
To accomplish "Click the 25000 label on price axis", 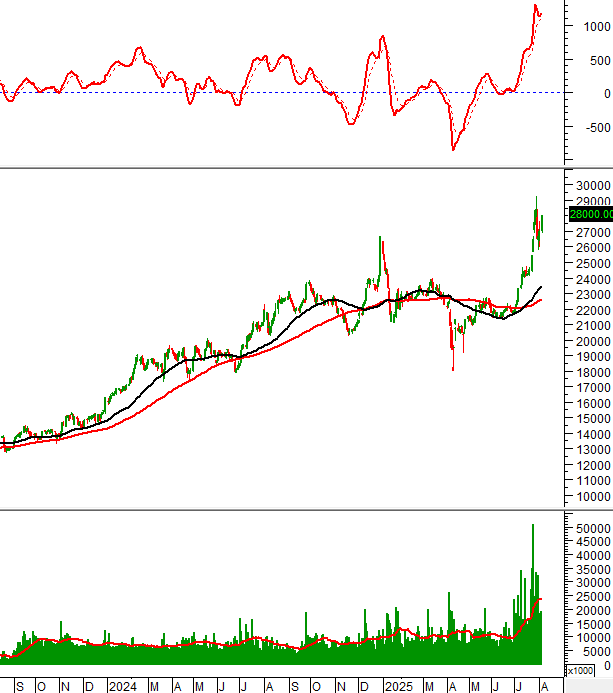I will (594, 264).
